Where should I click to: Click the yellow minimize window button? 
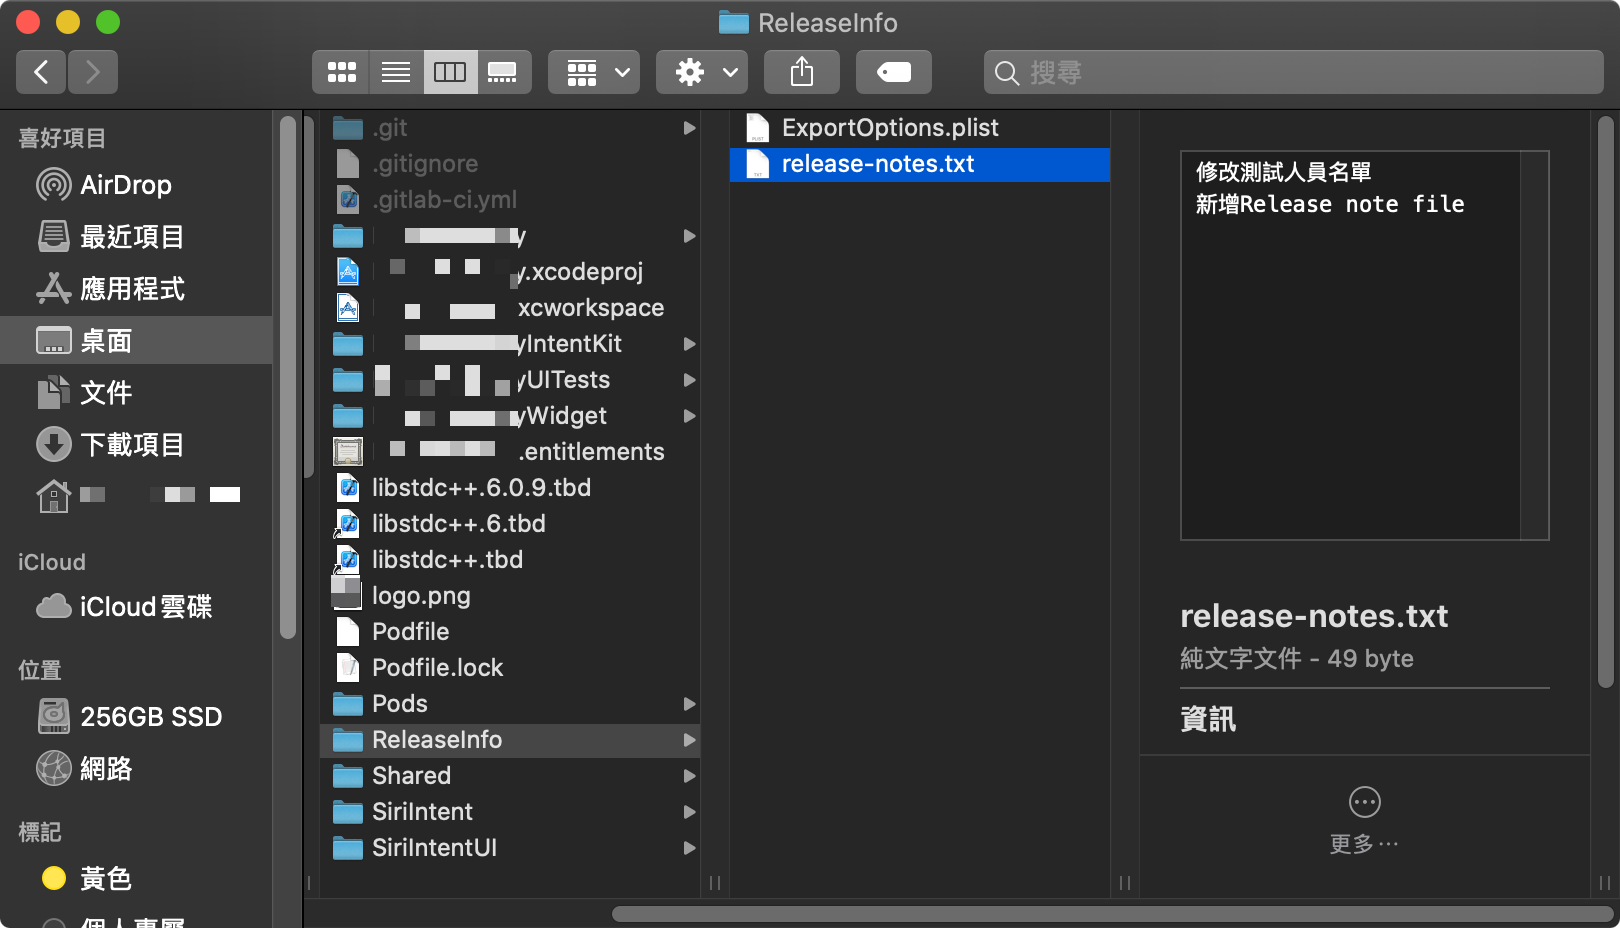click(x=68, y=22)
